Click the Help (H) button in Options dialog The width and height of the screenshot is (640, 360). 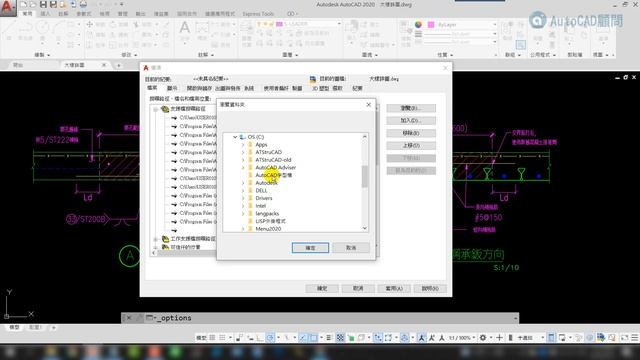click(430, 288)
